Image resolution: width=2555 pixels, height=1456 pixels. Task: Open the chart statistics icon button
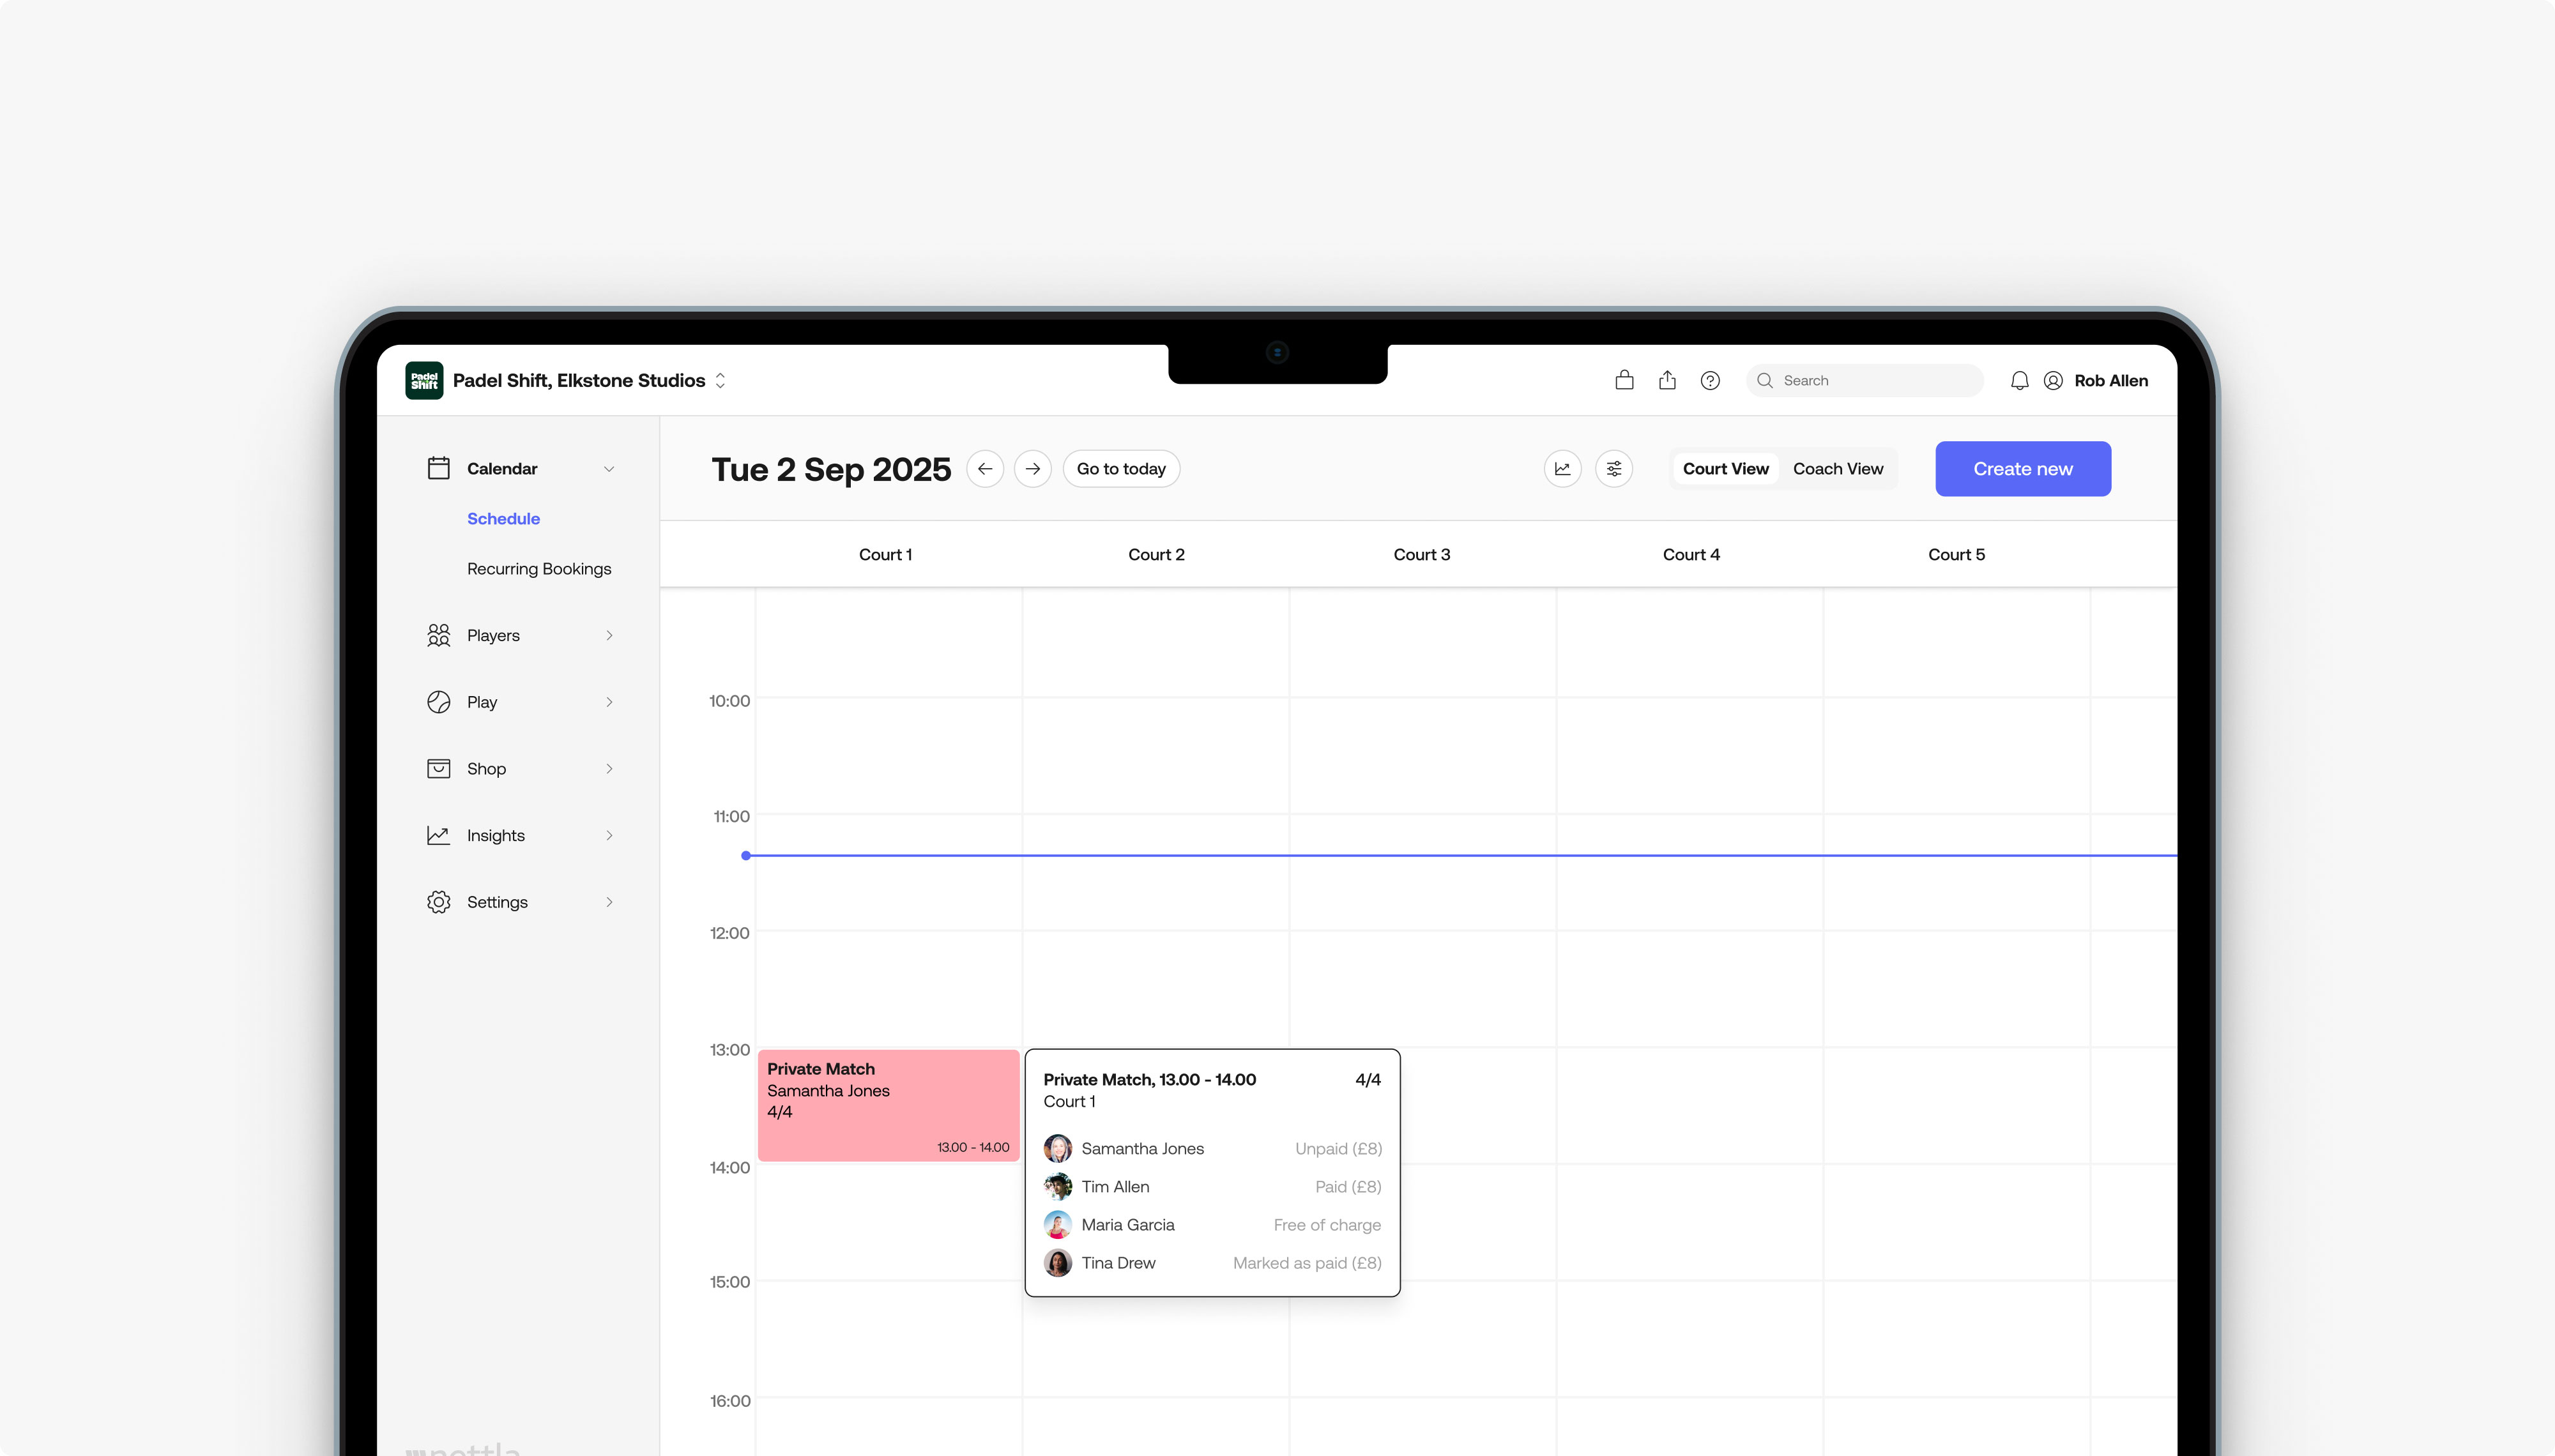tap(1562, 468)
